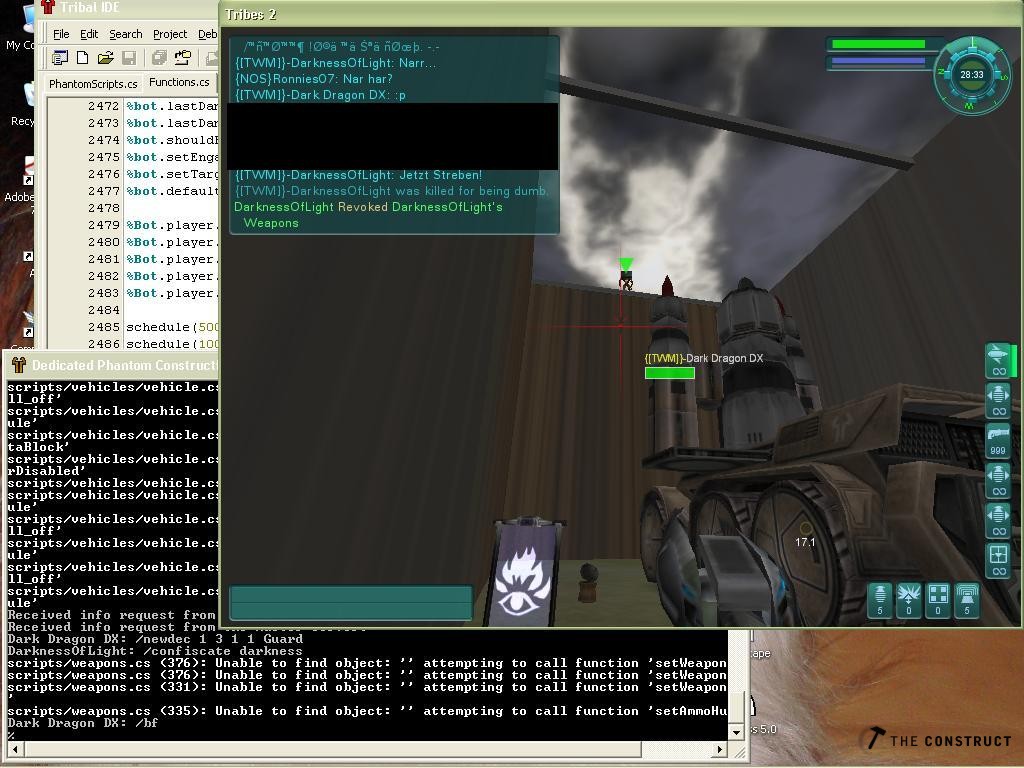Select the weapon slot showing 999 ammo
This screenshot has height=768, width=1024.
coord(998,441)
